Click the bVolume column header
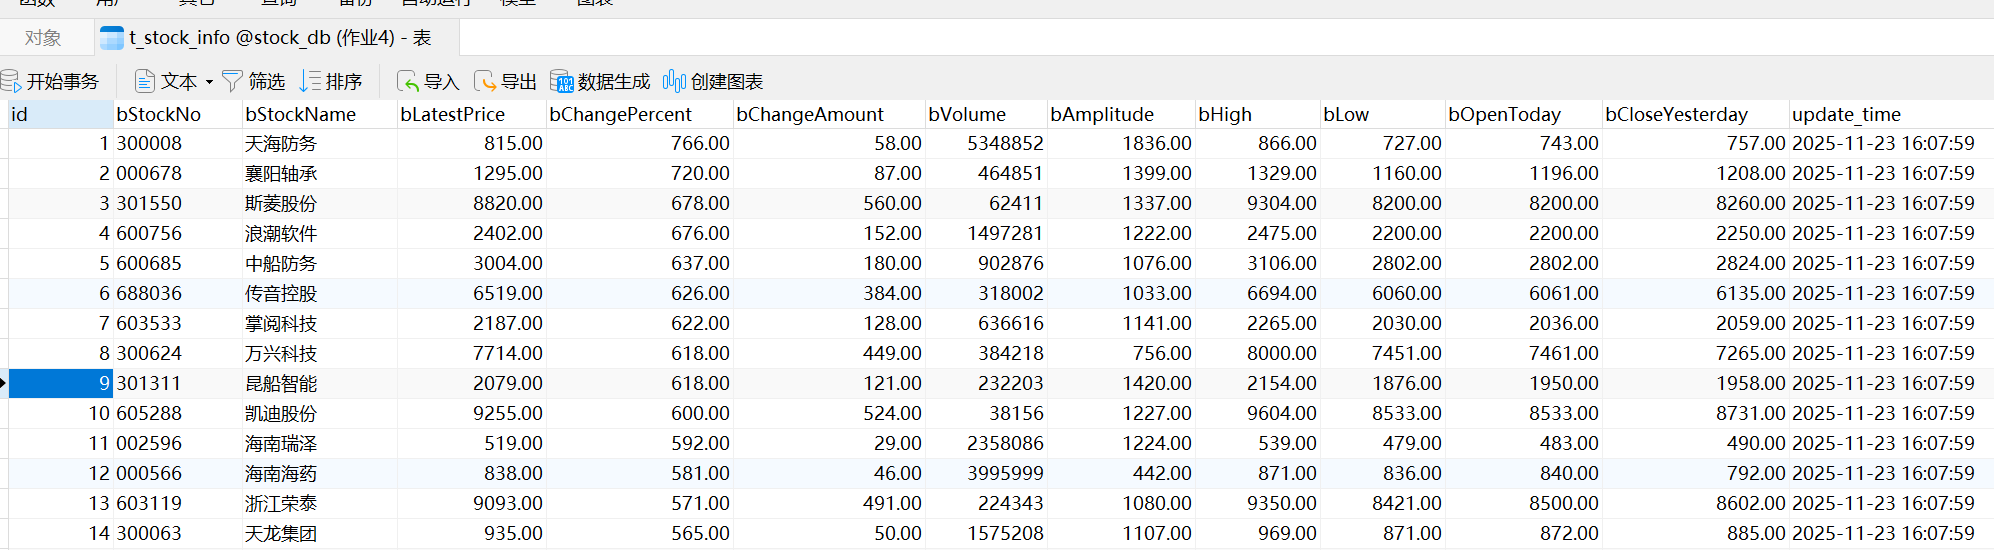Viewport: 1994px width, 550px height. point(966,114)
